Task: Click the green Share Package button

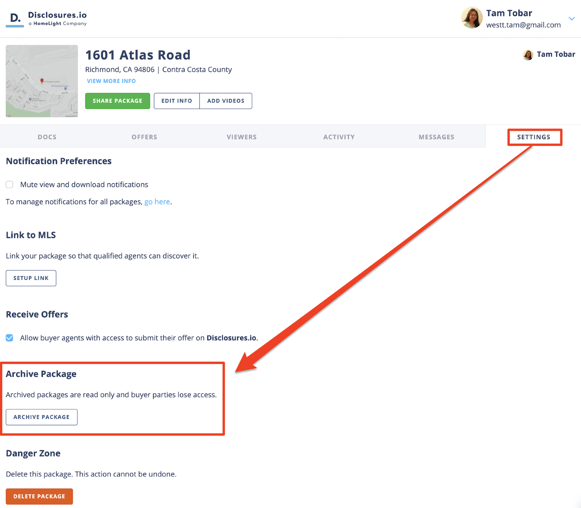Action: [117, 101]
